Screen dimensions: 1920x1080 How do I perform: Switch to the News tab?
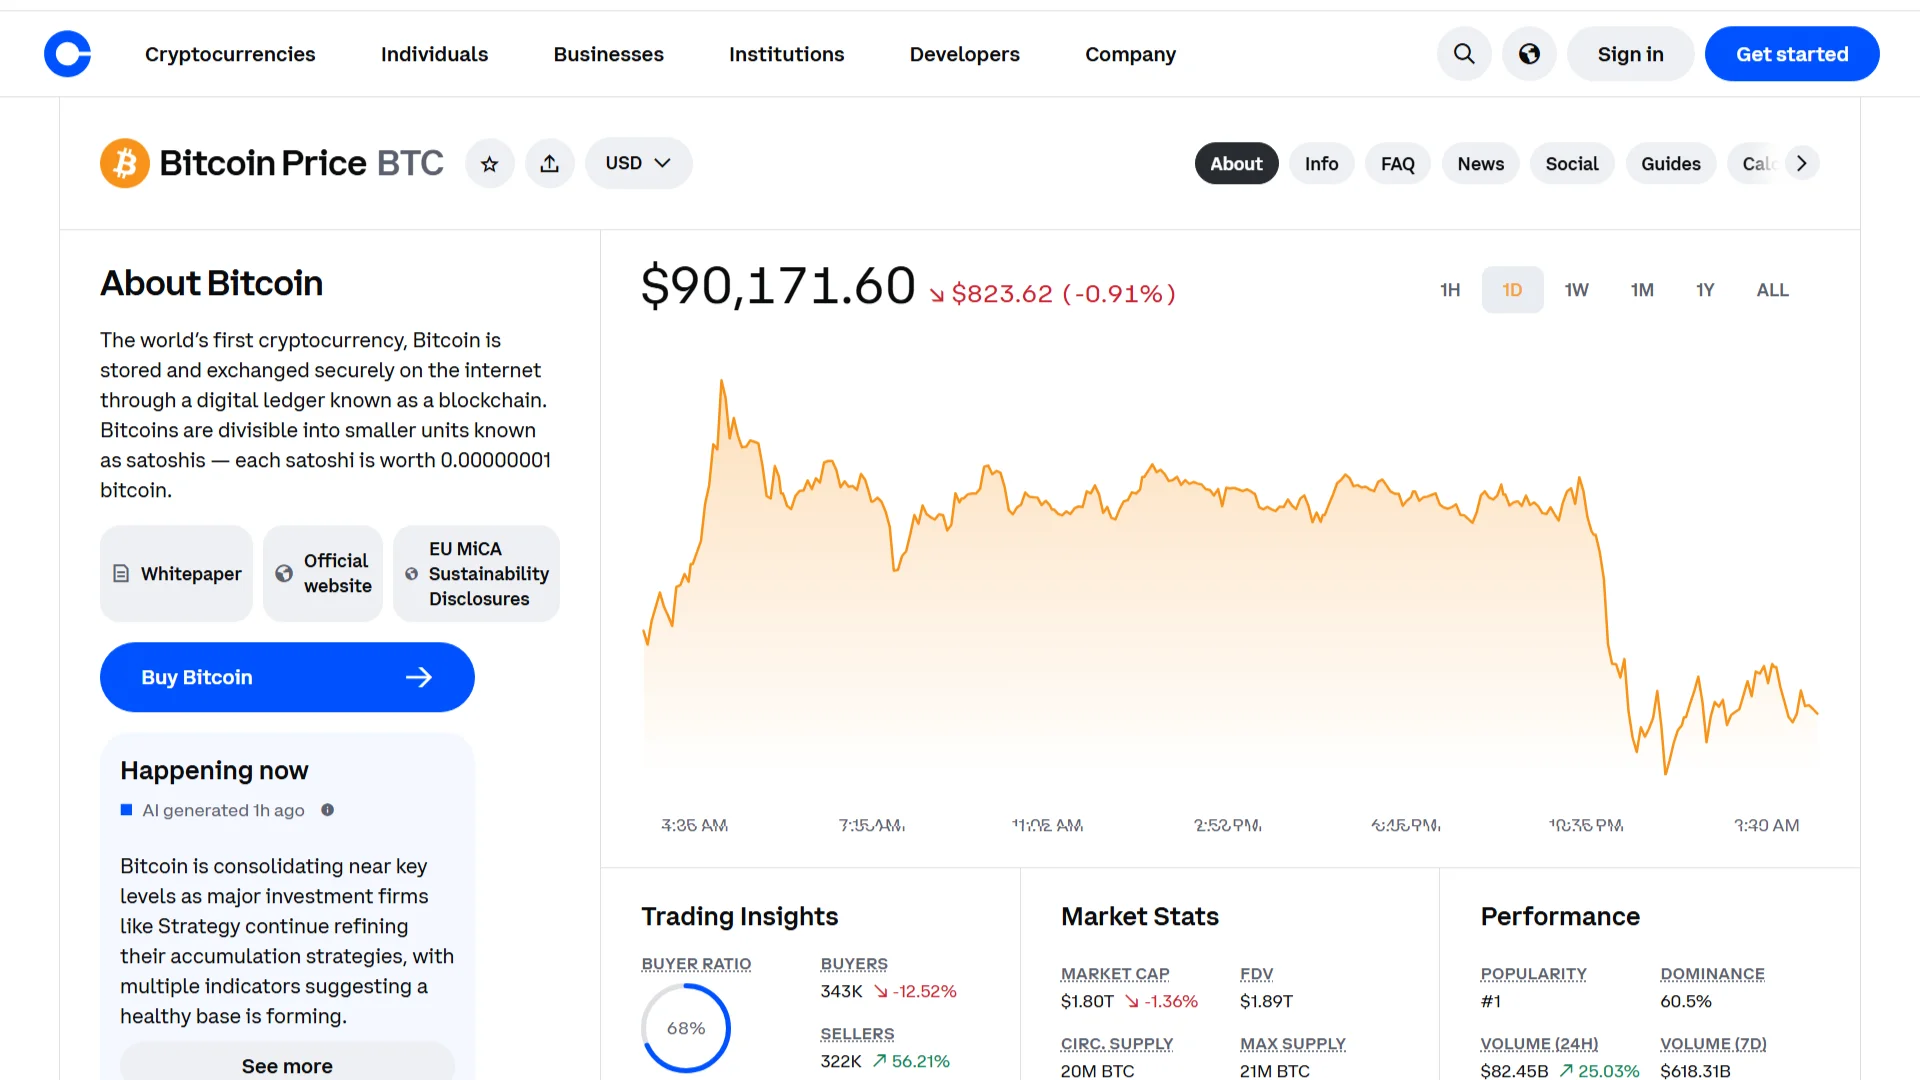click(1480, 163)
